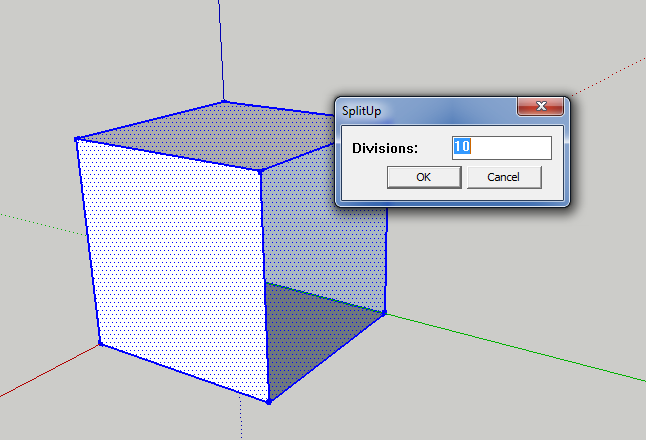Click OK in the SplitUp dialog
This screenshot has height=440, width=646.
click(424, 177)
